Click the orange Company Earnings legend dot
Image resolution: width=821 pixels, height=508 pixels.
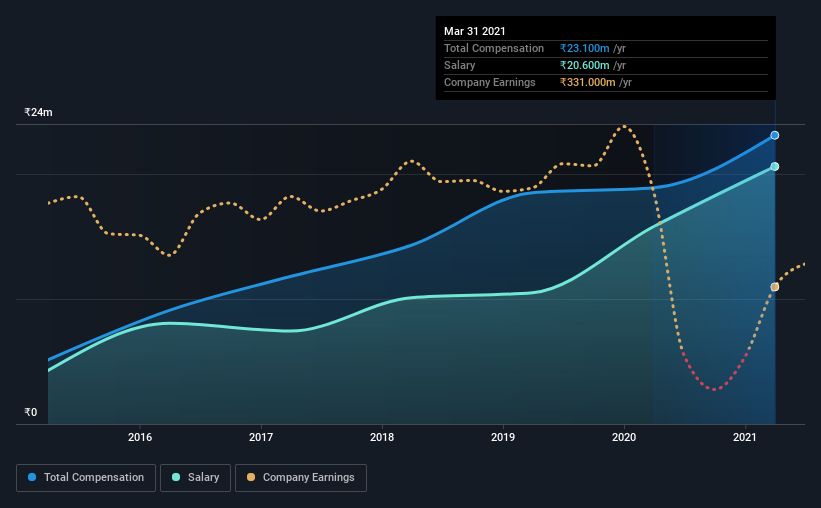pos(251,477)
